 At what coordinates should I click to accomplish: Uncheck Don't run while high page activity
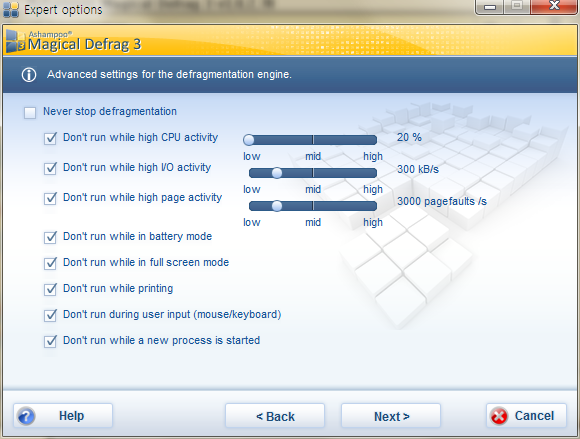point(50,198)
